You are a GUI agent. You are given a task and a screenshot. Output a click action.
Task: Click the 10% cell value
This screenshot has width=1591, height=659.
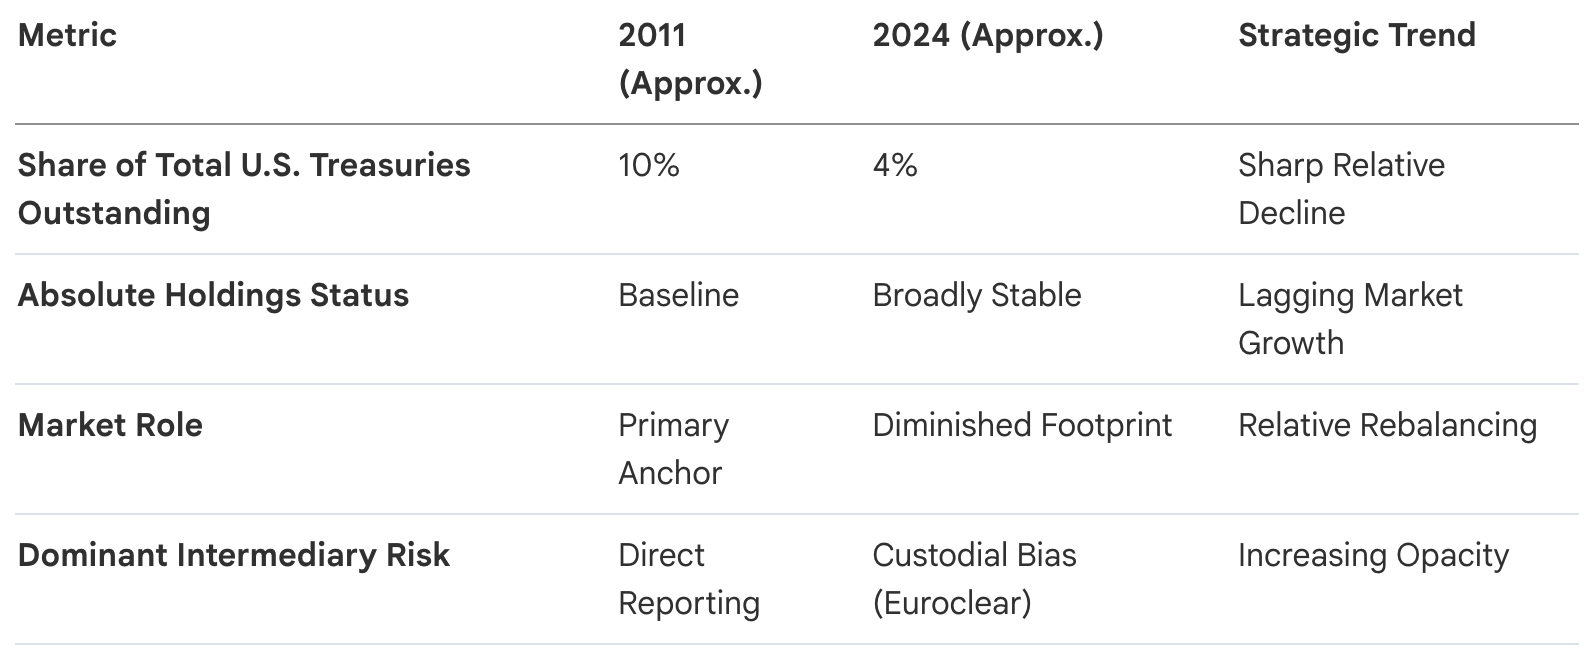[x=649, y=165]
